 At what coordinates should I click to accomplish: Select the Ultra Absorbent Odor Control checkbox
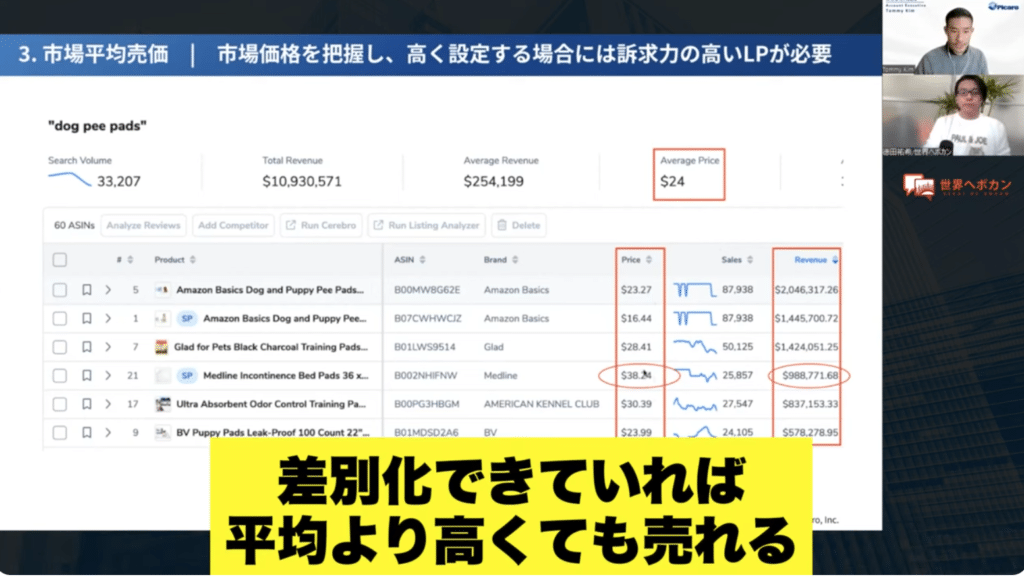(59, 404)
